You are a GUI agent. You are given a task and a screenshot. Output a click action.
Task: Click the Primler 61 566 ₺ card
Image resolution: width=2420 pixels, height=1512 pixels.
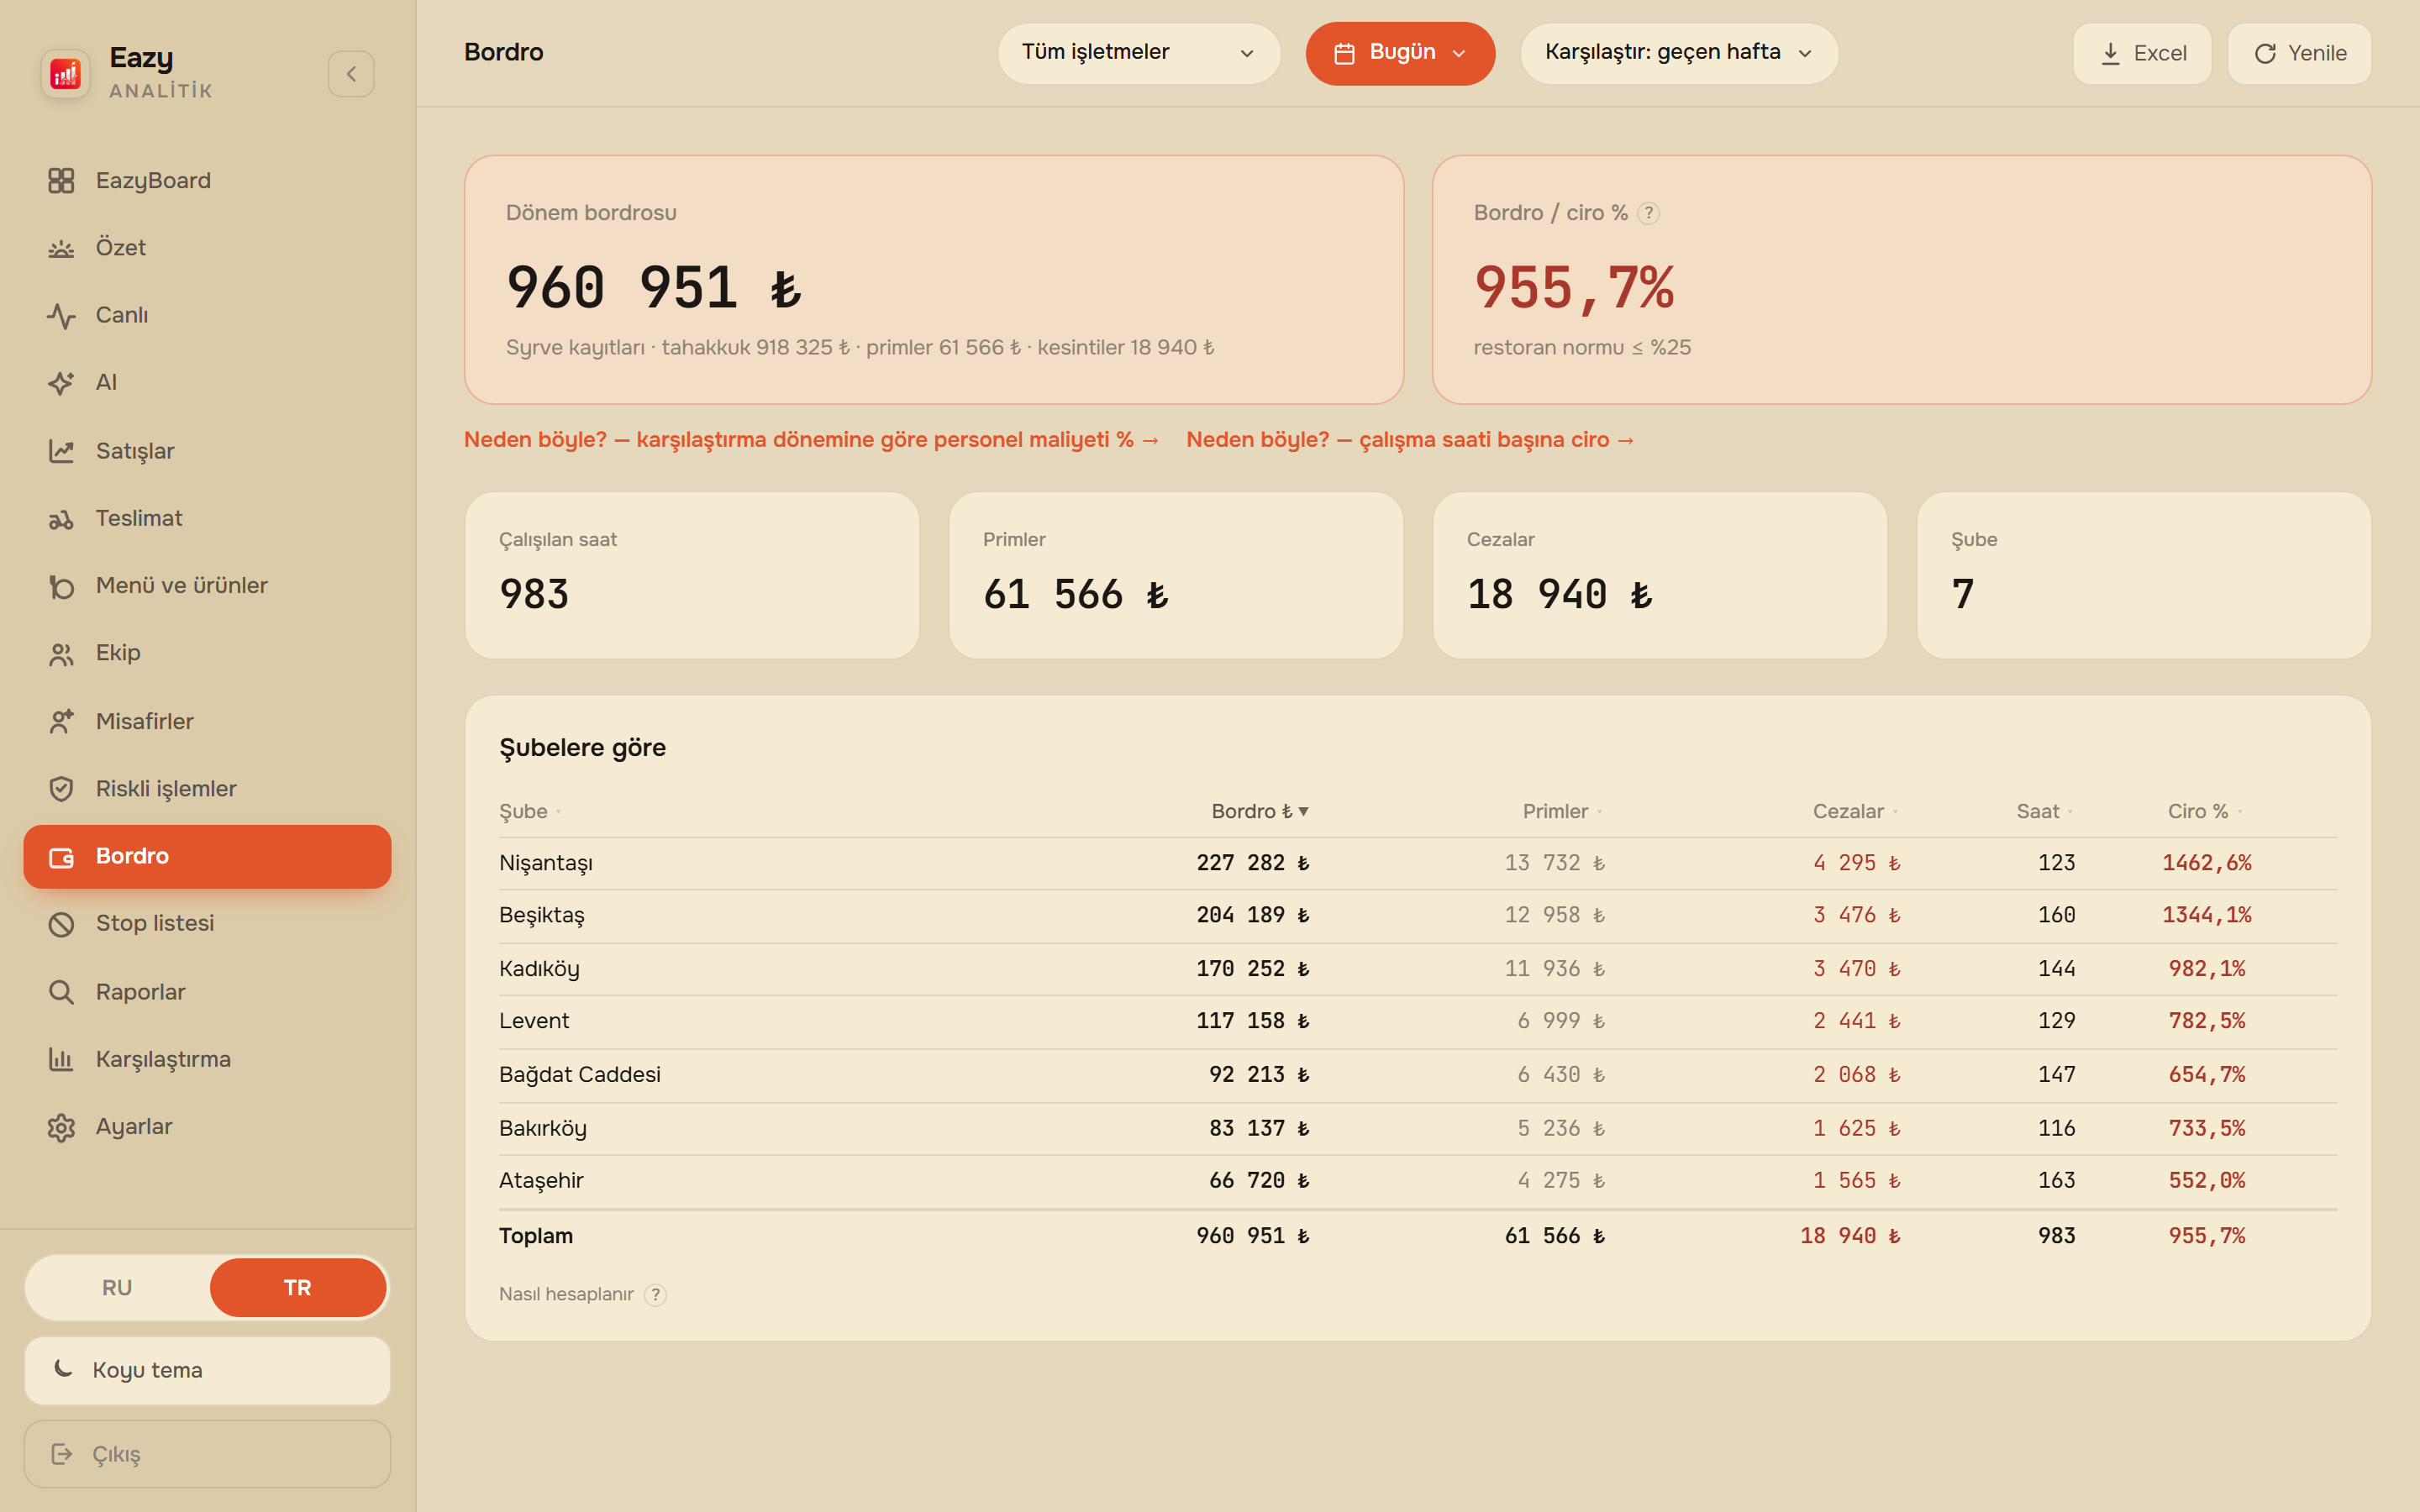click(1176, 575)
